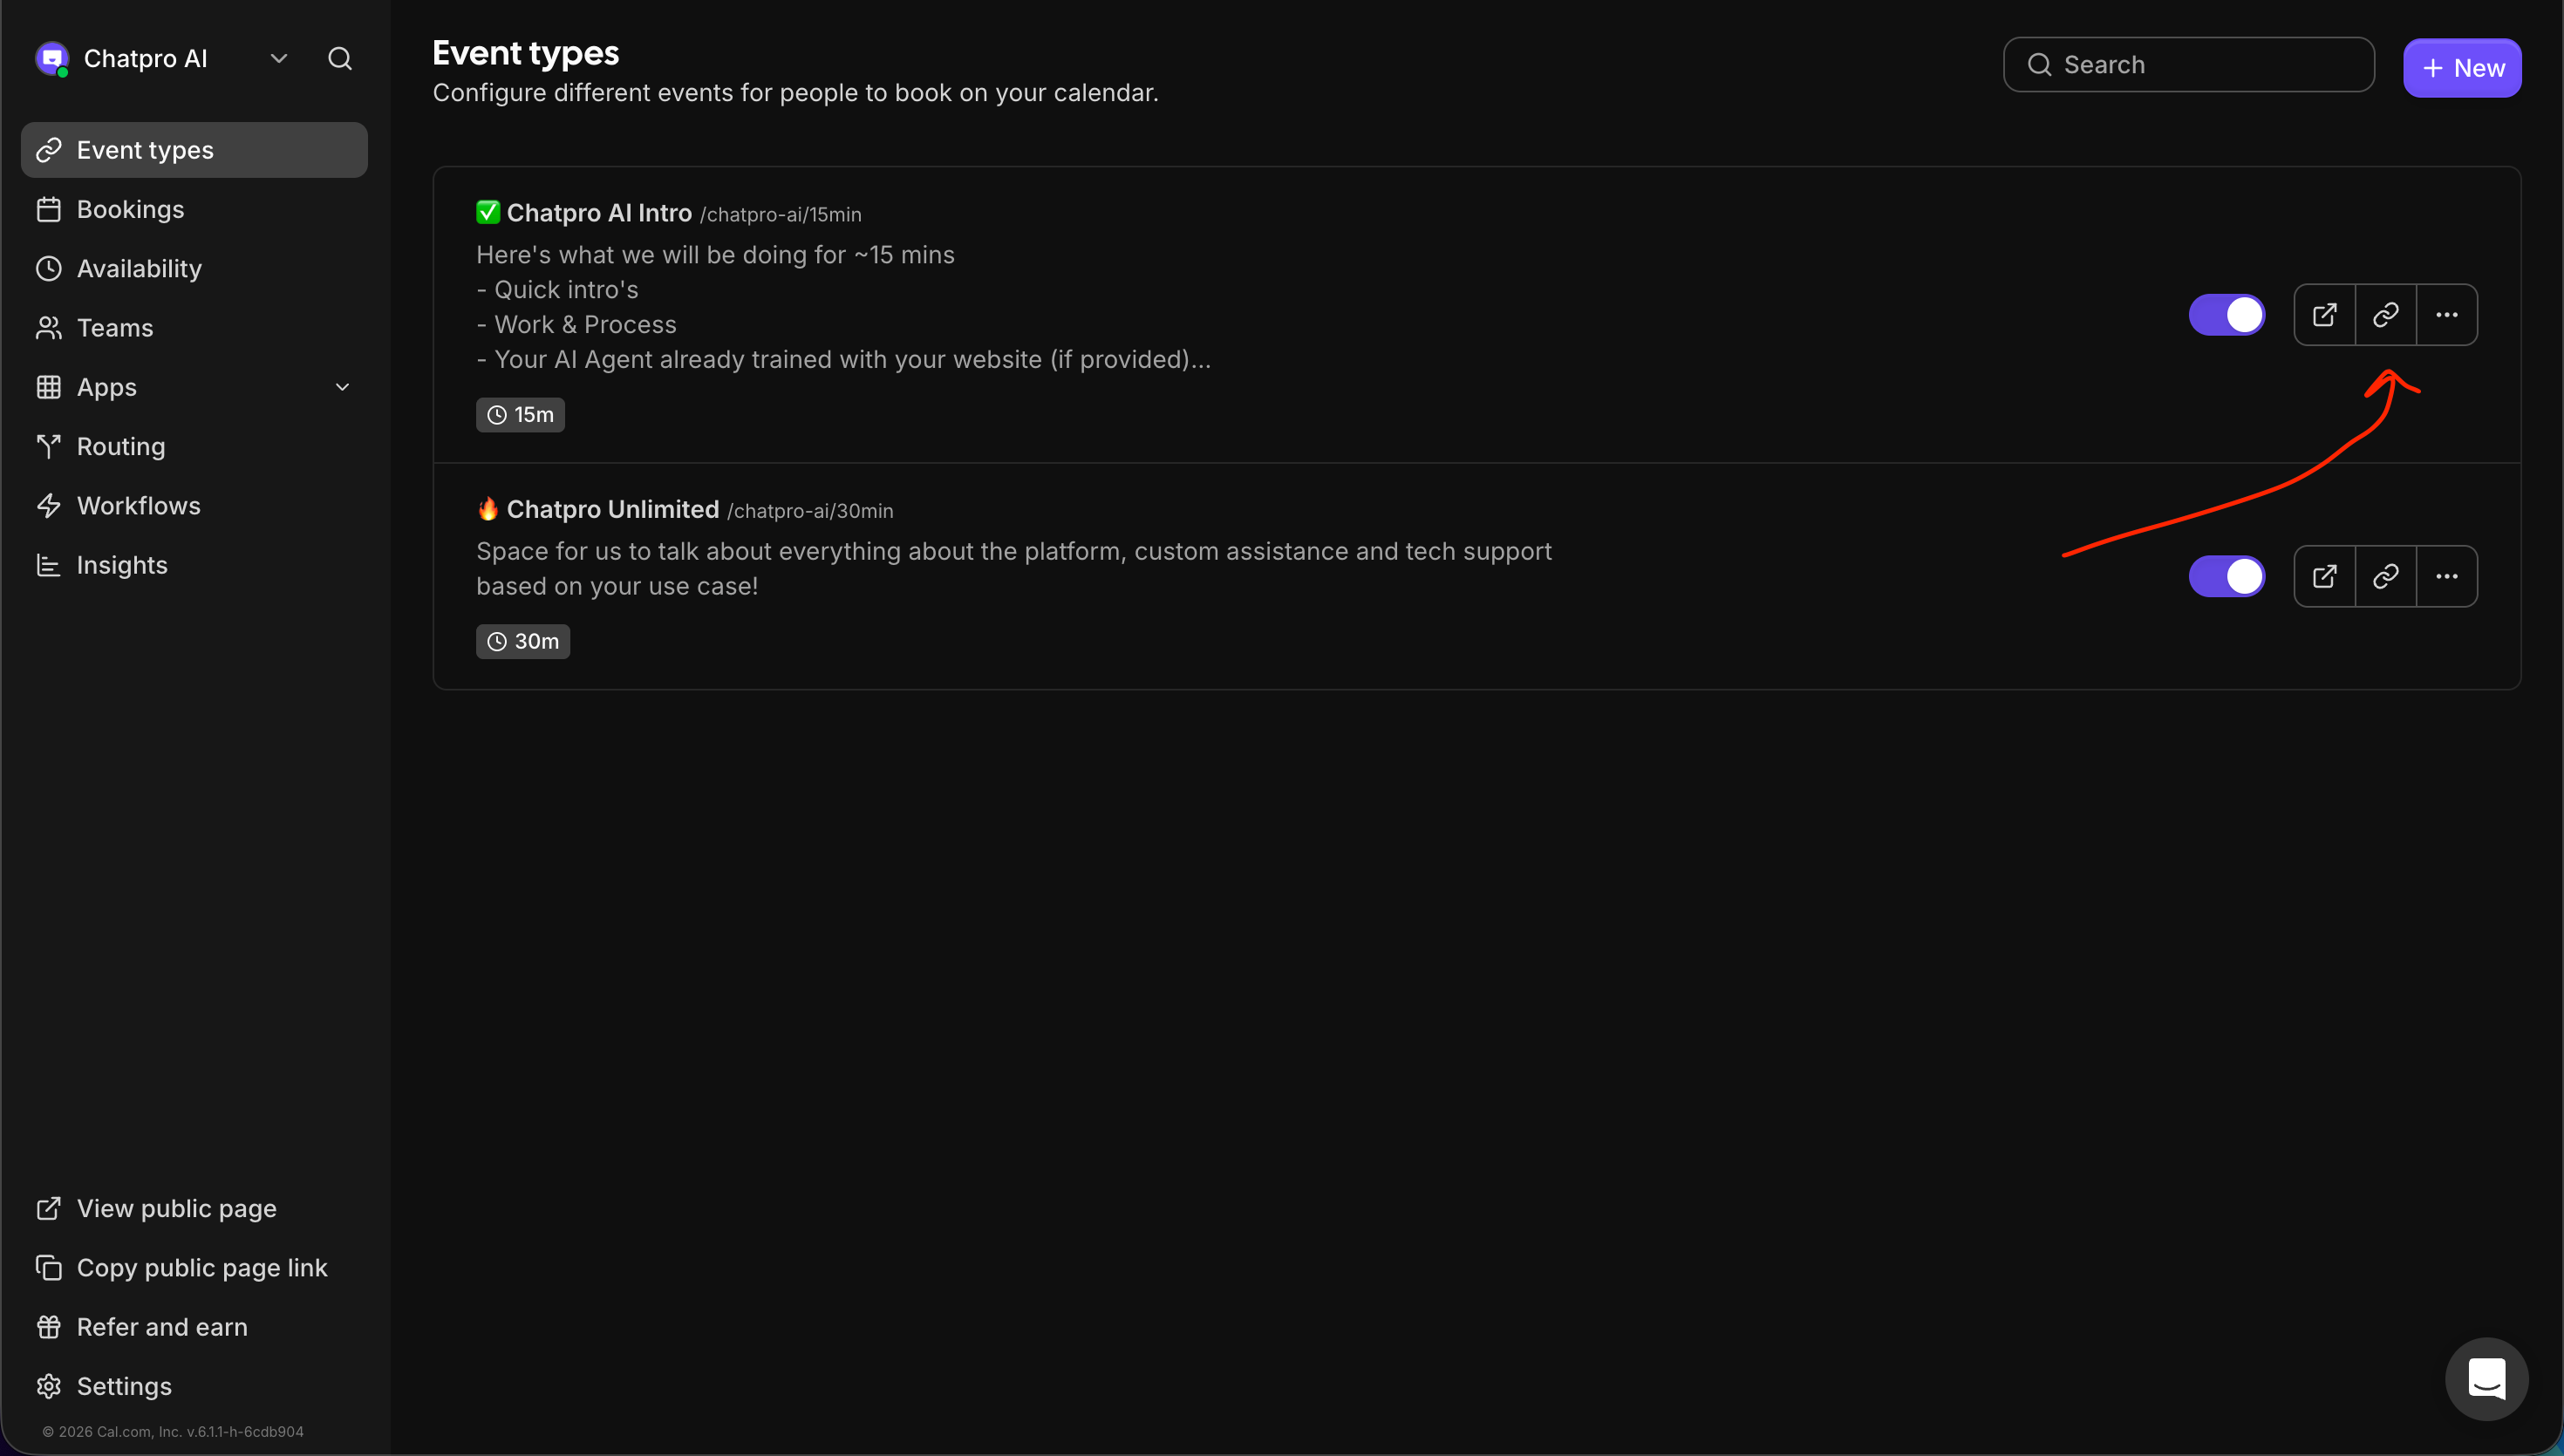Create a New event type
The height and width of the screenshot is (1456, 2564).
click(x=2461, y=68)
